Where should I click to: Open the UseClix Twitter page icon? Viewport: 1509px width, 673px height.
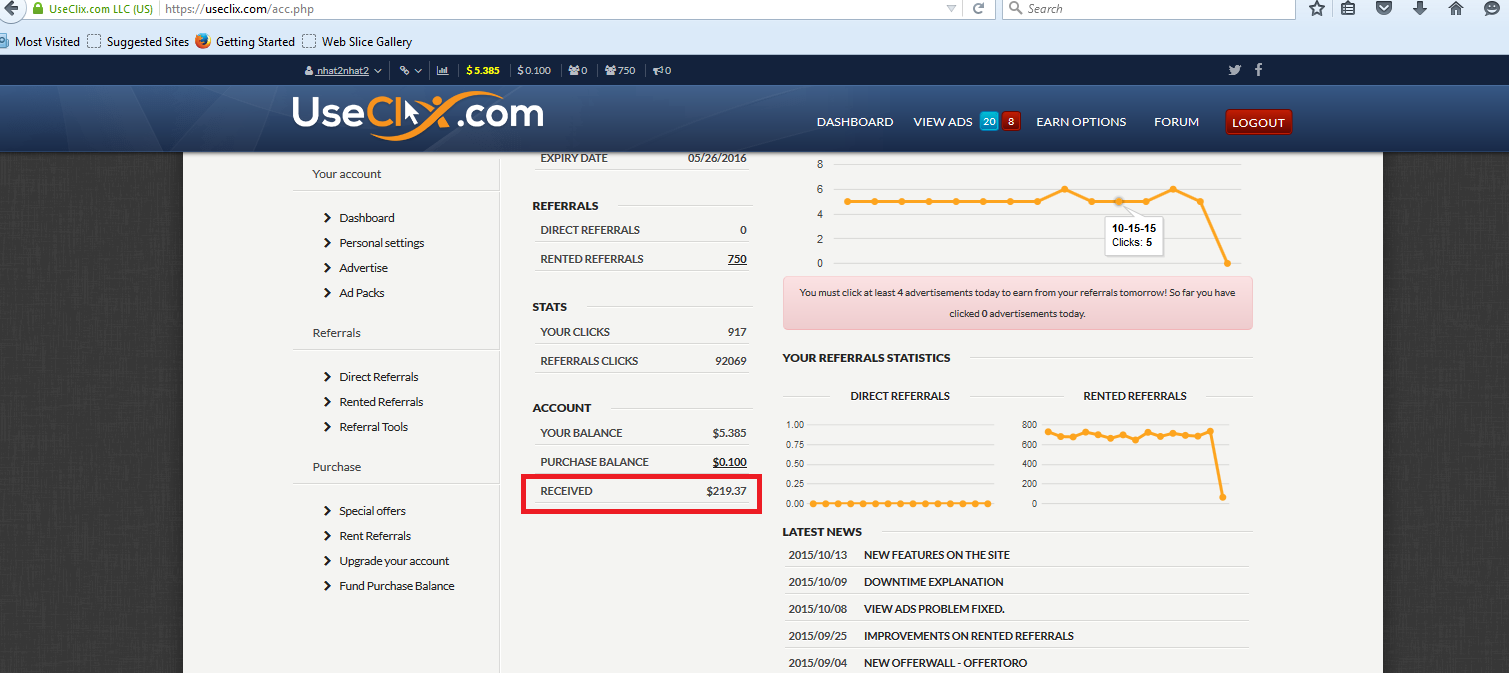coord(1235,70)
